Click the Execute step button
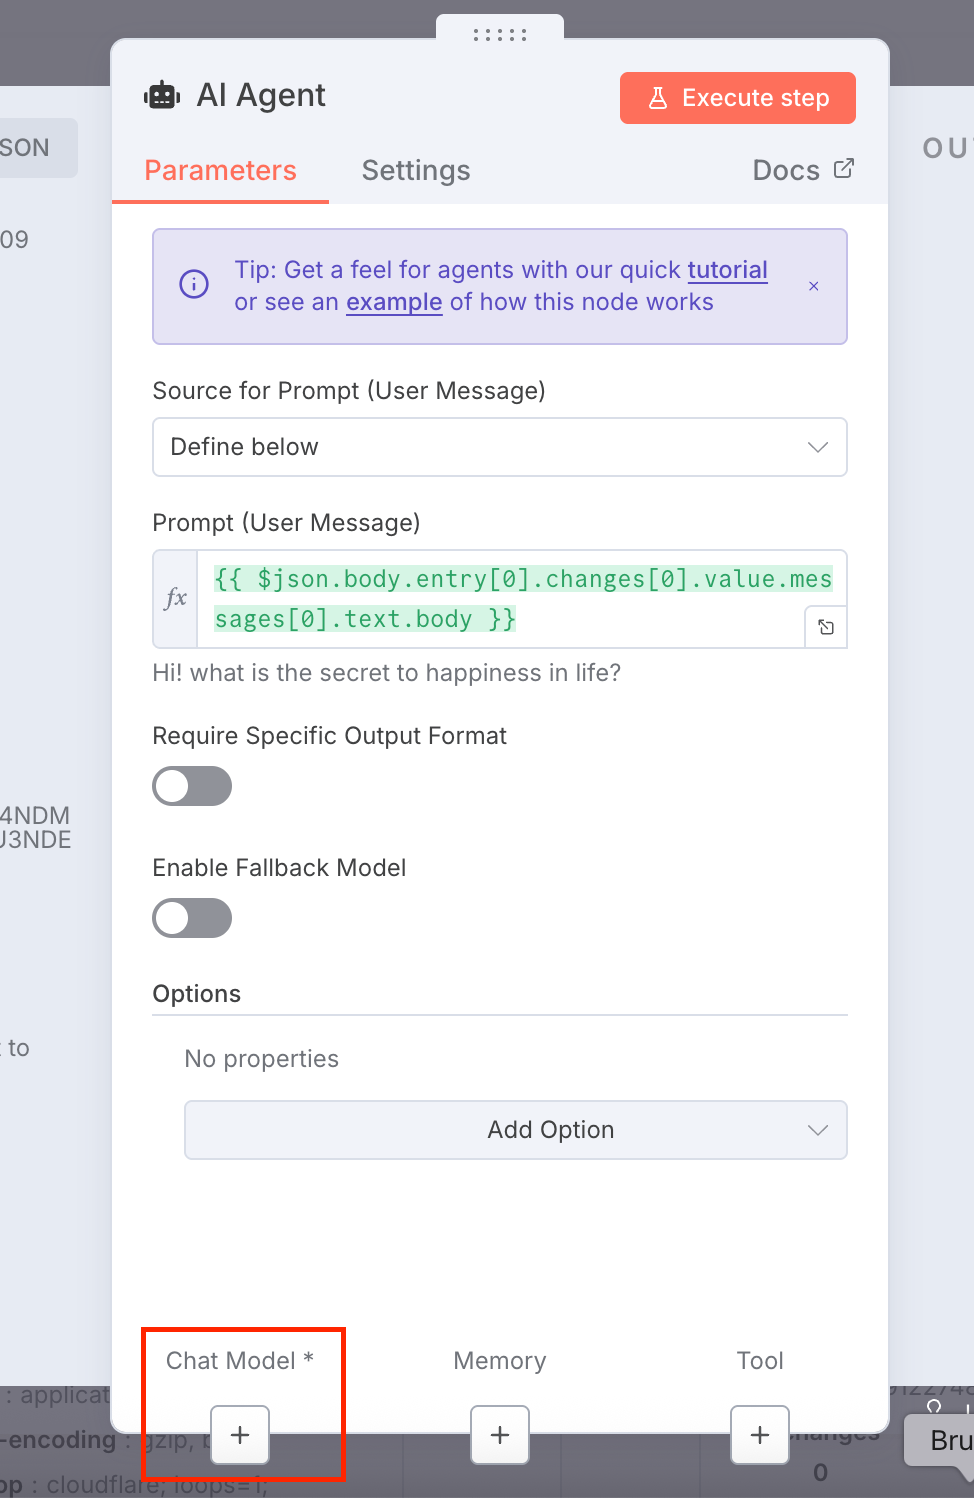Screen dimensions: 974x1498 [x=738, y=98]
